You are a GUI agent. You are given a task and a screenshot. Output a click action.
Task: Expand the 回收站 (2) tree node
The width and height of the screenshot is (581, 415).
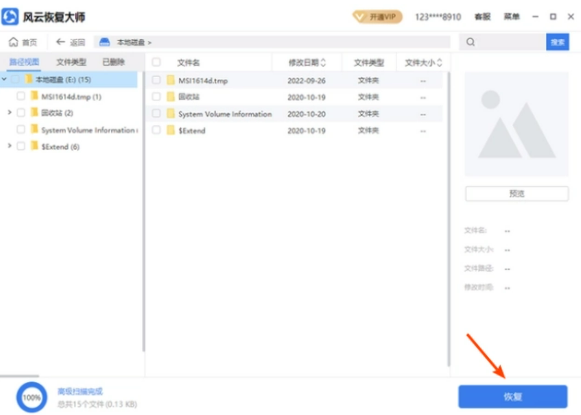click(10, 112)
